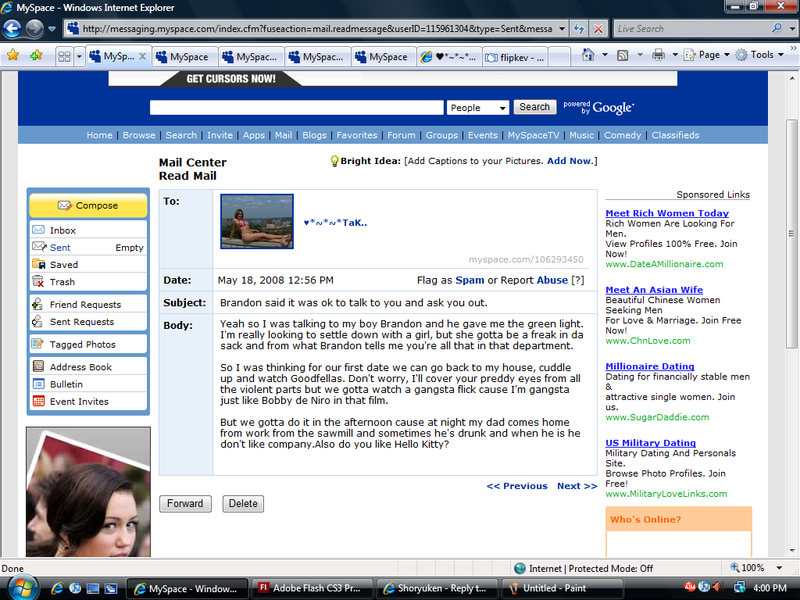The image size is (800, 600).
Task: Empty the Sent folder
Action: click(x=129, y=247)
